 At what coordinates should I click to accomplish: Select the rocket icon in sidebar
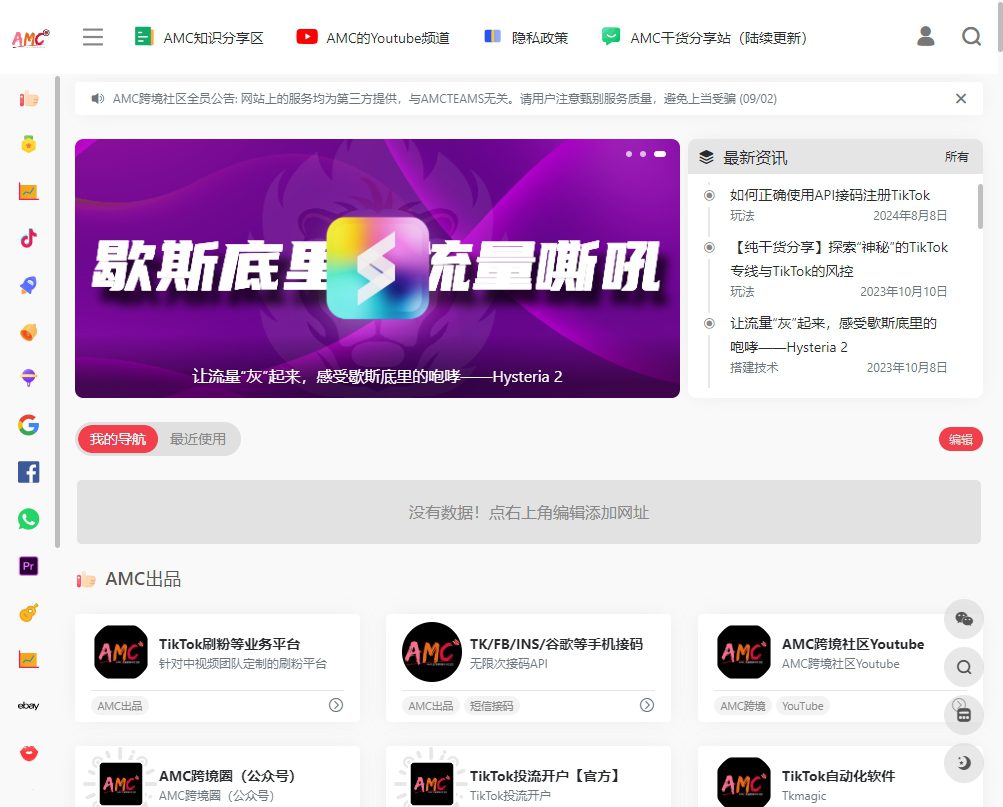click(x=28, y=285)
